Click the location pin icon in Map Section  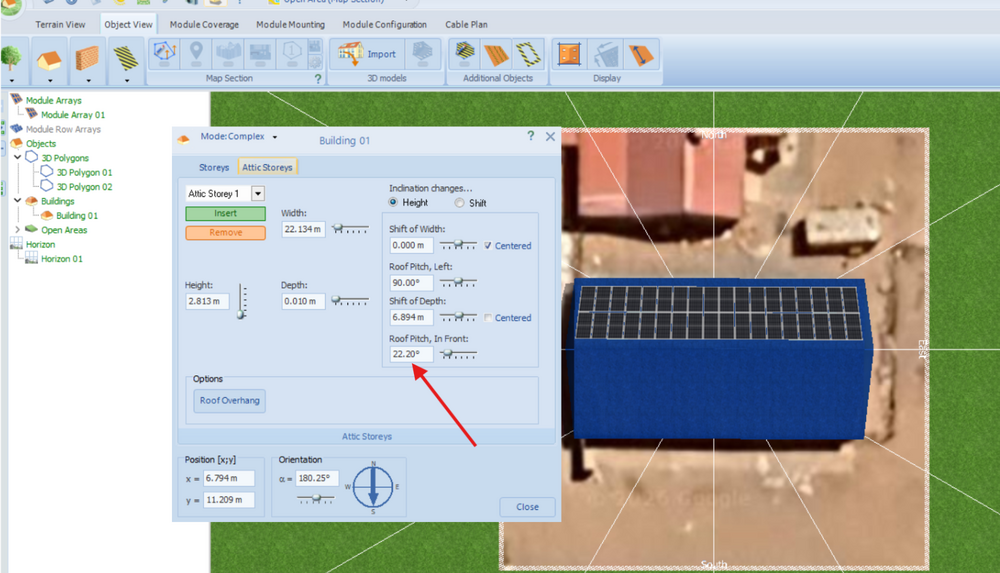point(196,52)
